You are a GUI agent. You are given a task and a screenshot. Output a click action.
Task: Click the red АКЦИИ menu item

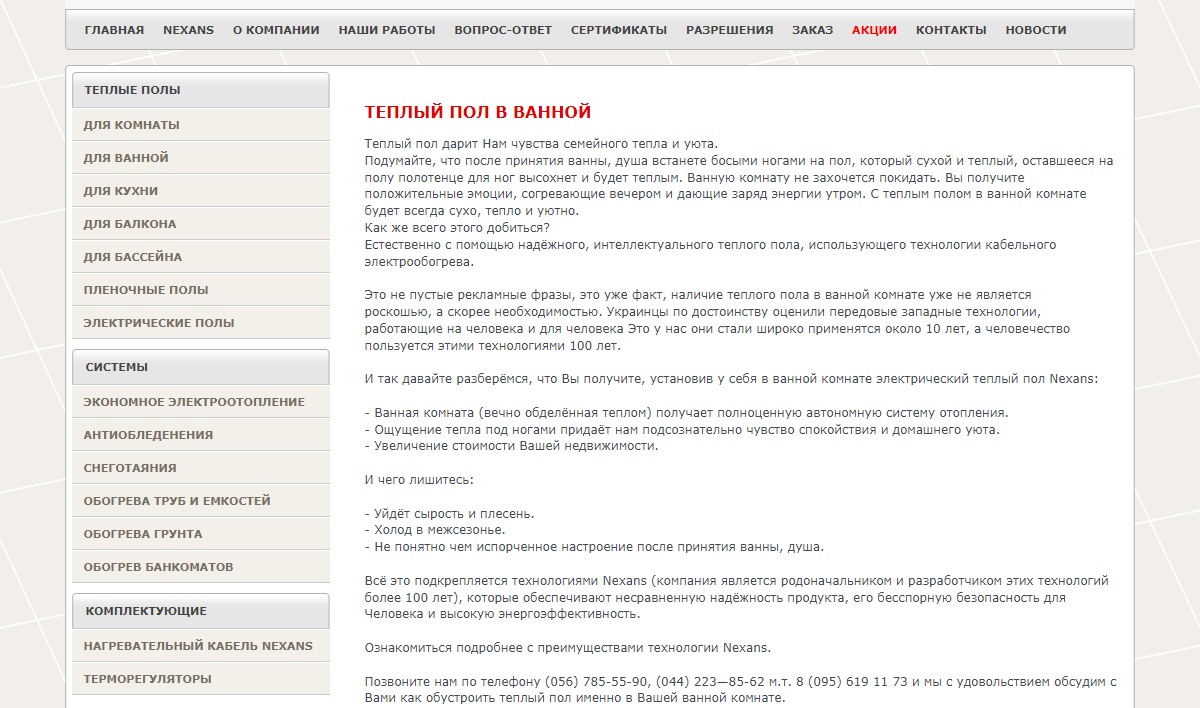[874, 30]
